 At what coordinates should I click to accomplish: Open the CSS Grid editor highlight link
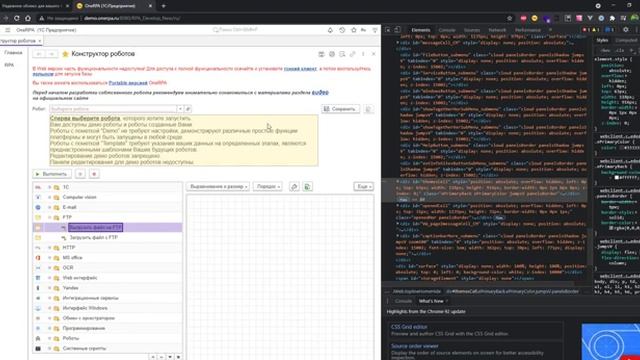[x=409, y=327]
